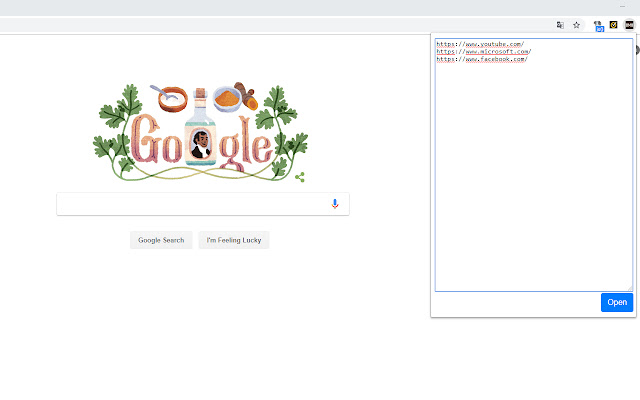Place cursor in the youtube.com URL line
640x400 pixels.
[480, 44]
